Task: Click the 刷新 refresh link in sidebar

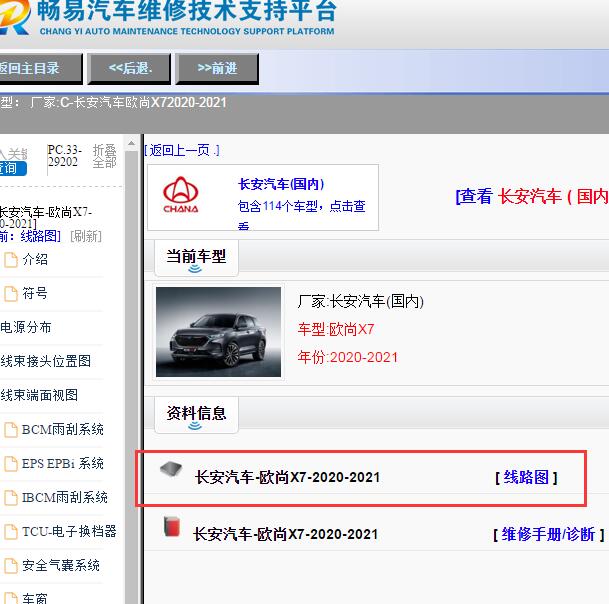Action: pos(86,236)
